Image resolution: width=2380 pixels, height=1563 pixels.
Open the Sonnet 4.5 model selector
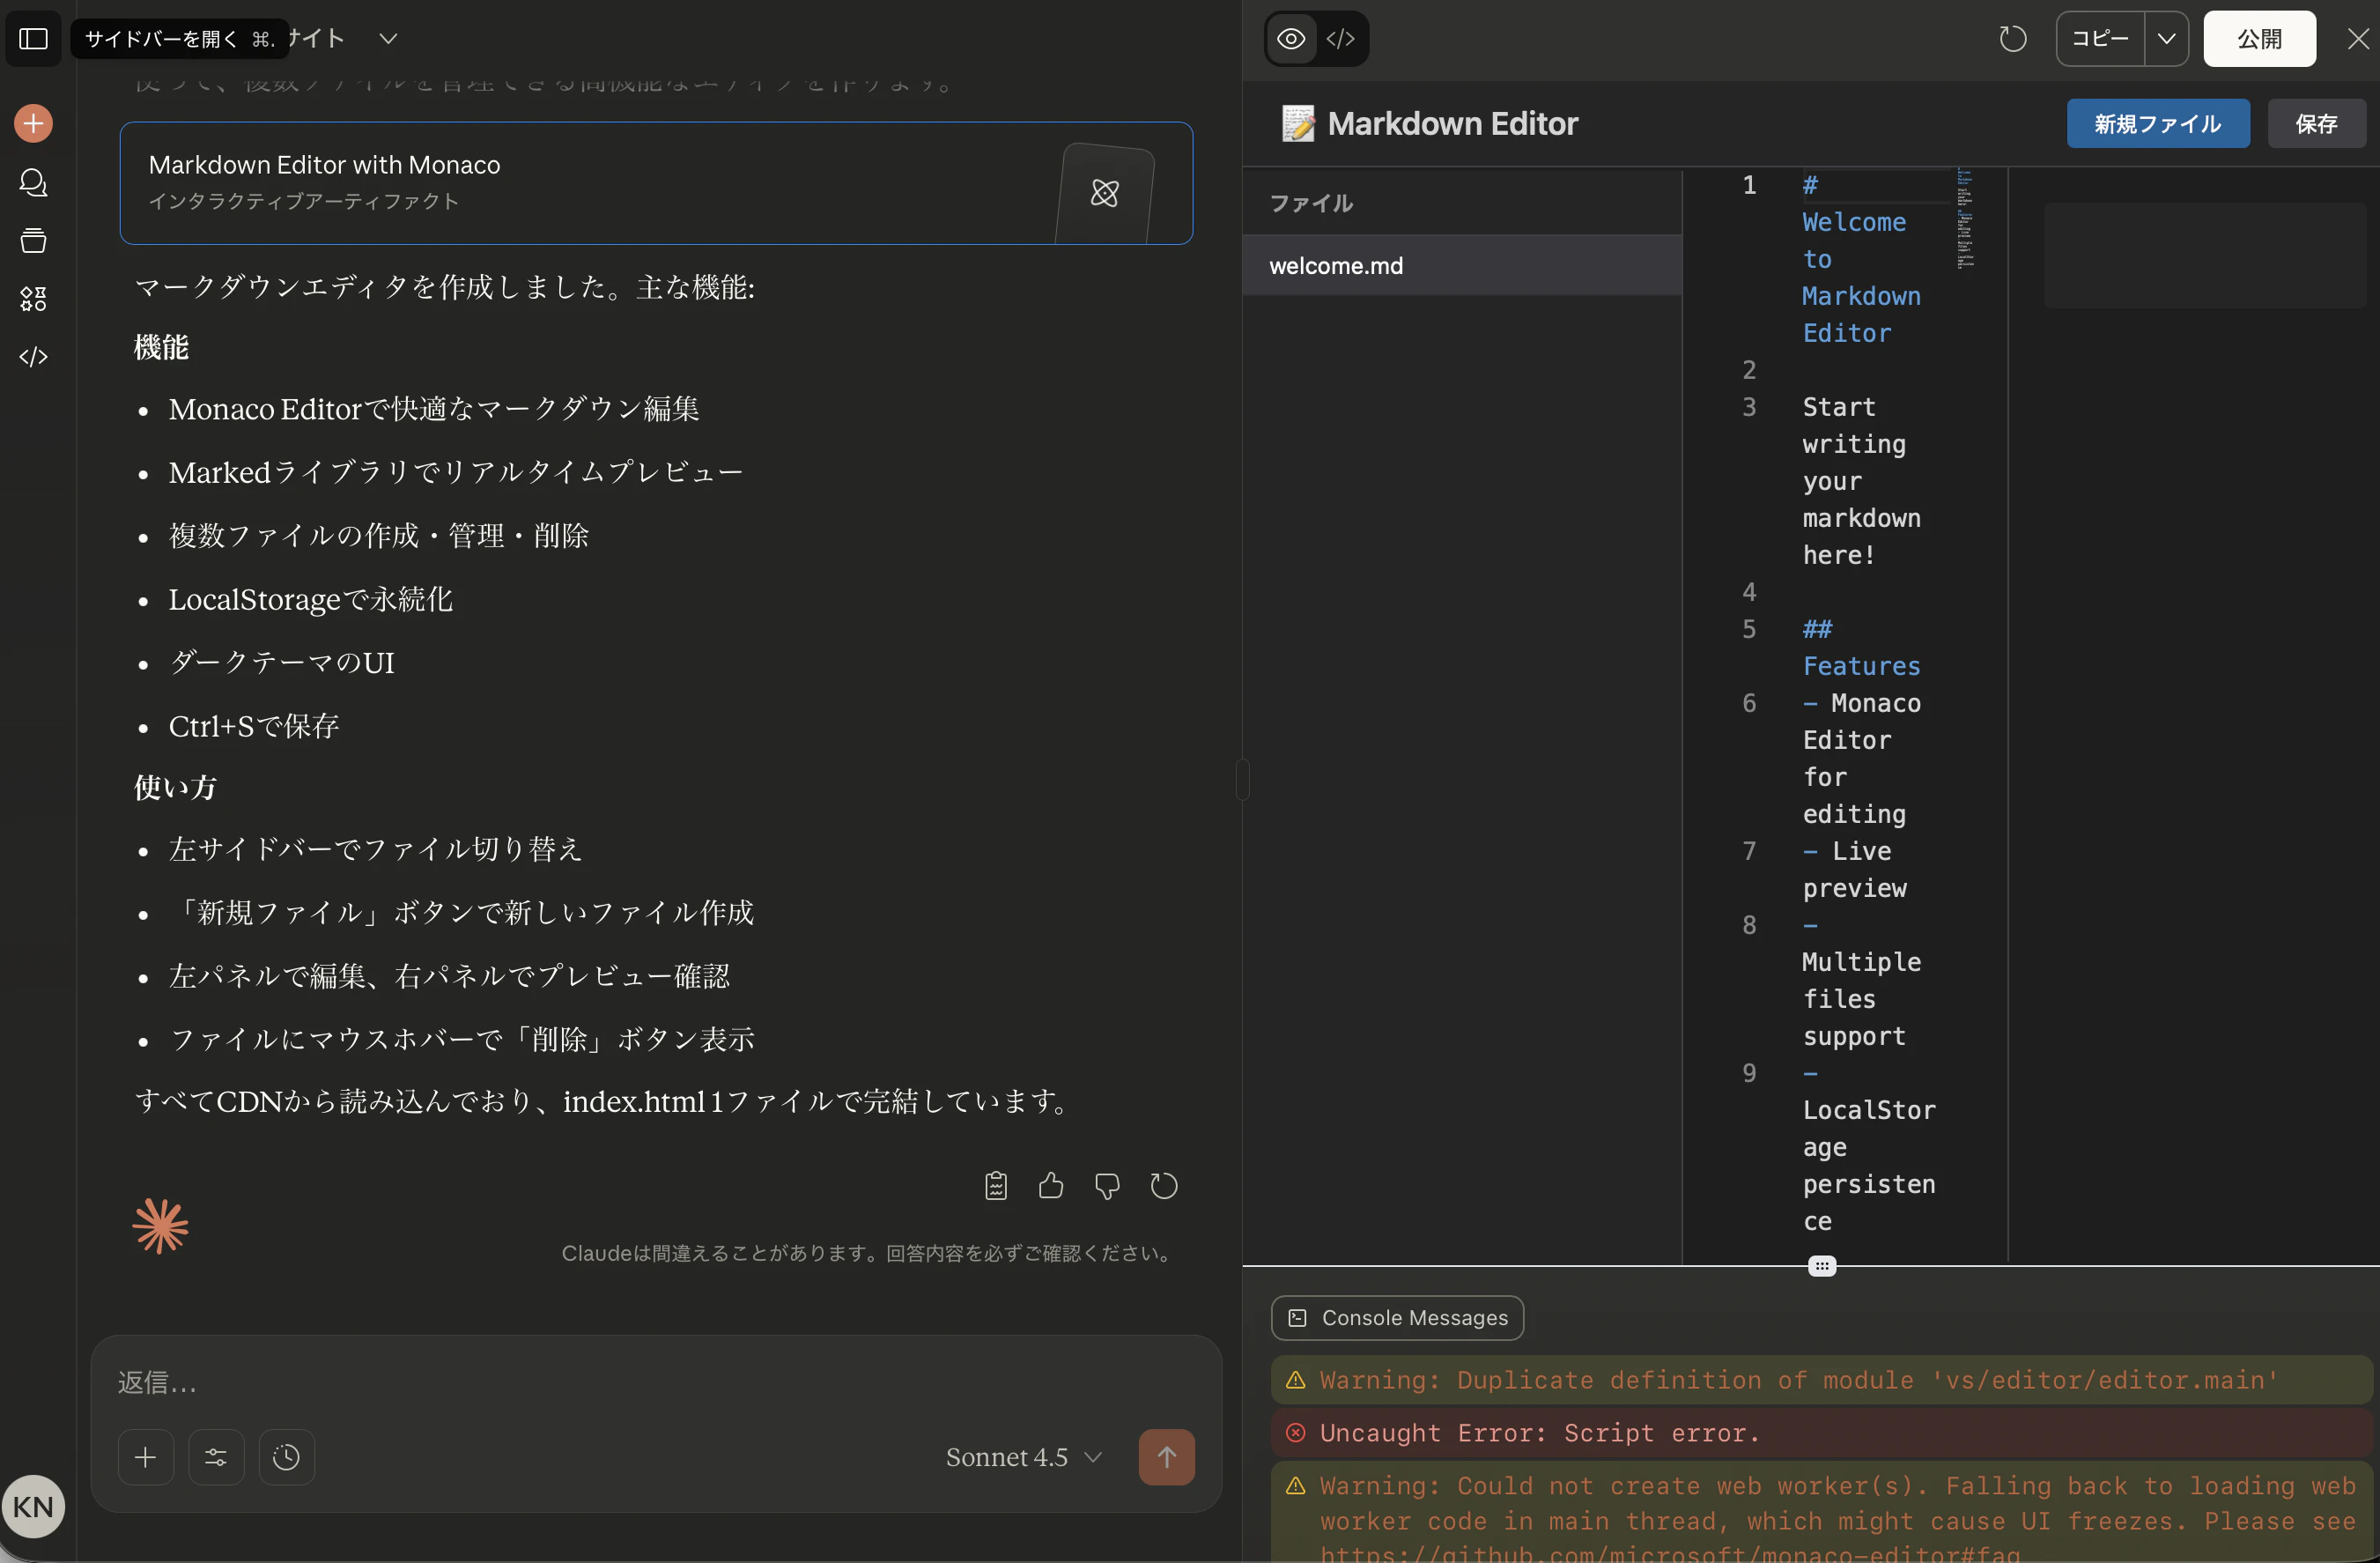coord(1023,1457)
